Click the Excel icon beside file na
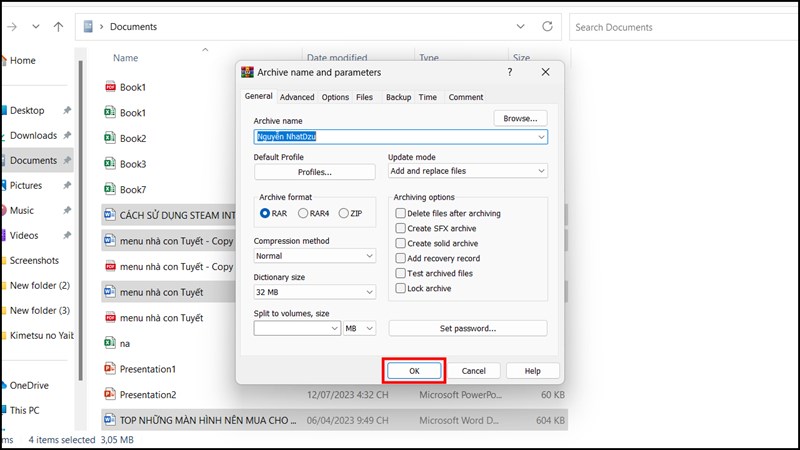Viewport: 800px width, 450px height. 110,343
